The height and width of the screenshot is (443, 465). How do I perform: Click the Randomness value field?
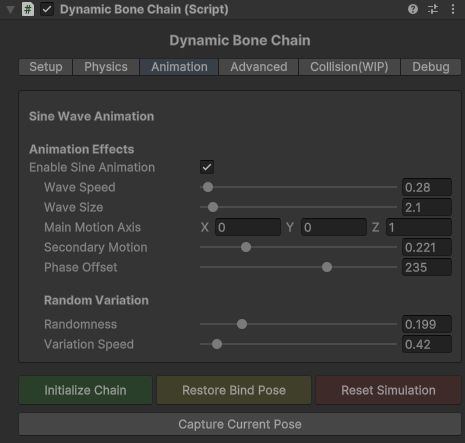tap(427, 324)
